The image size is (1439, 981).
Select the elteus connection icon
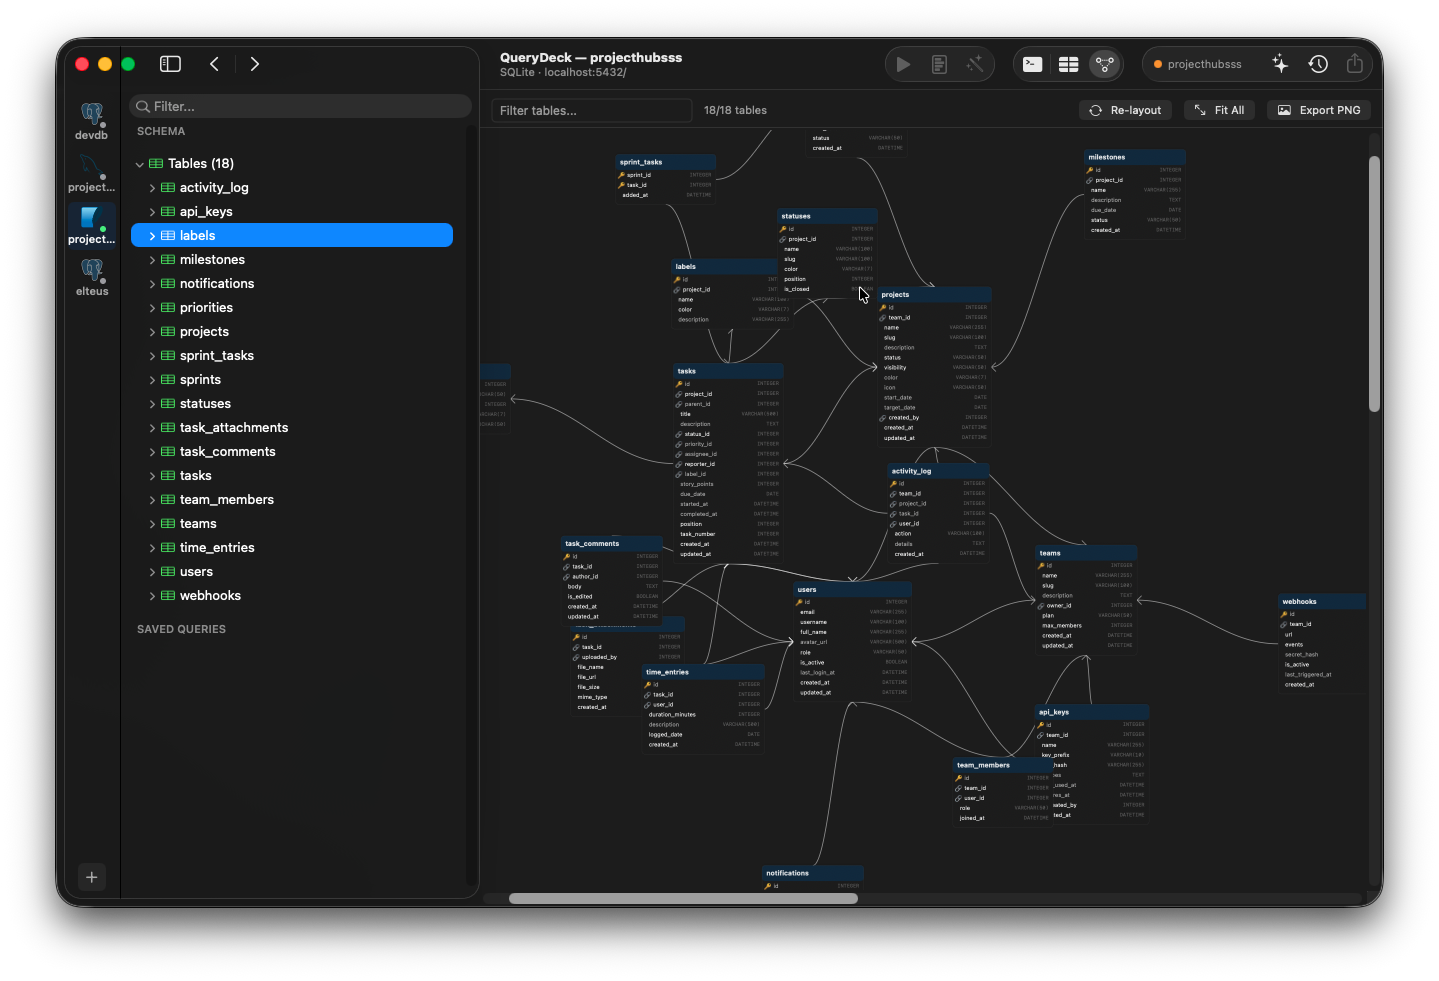tap(91, 277)
